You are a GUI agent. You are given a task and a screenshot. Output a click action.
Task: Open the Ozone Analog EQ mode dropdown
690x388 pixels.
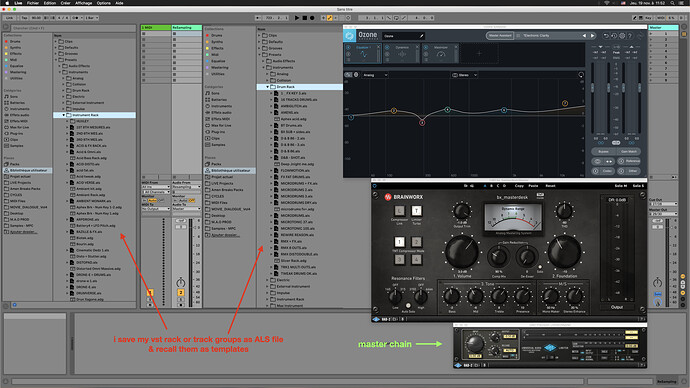tap(375, 75)
